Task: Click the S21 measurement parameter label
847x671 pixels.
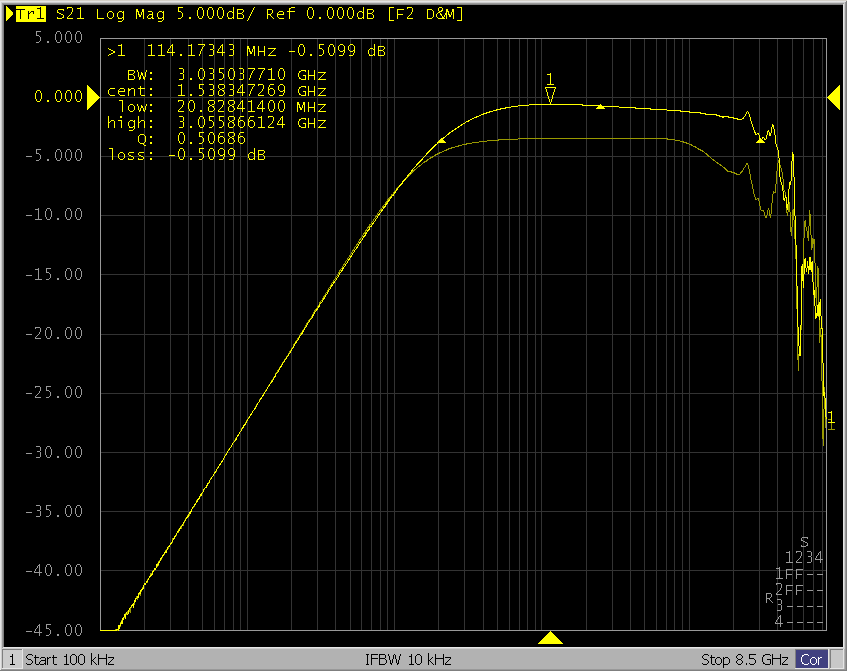Action: [x=70, y=15]
